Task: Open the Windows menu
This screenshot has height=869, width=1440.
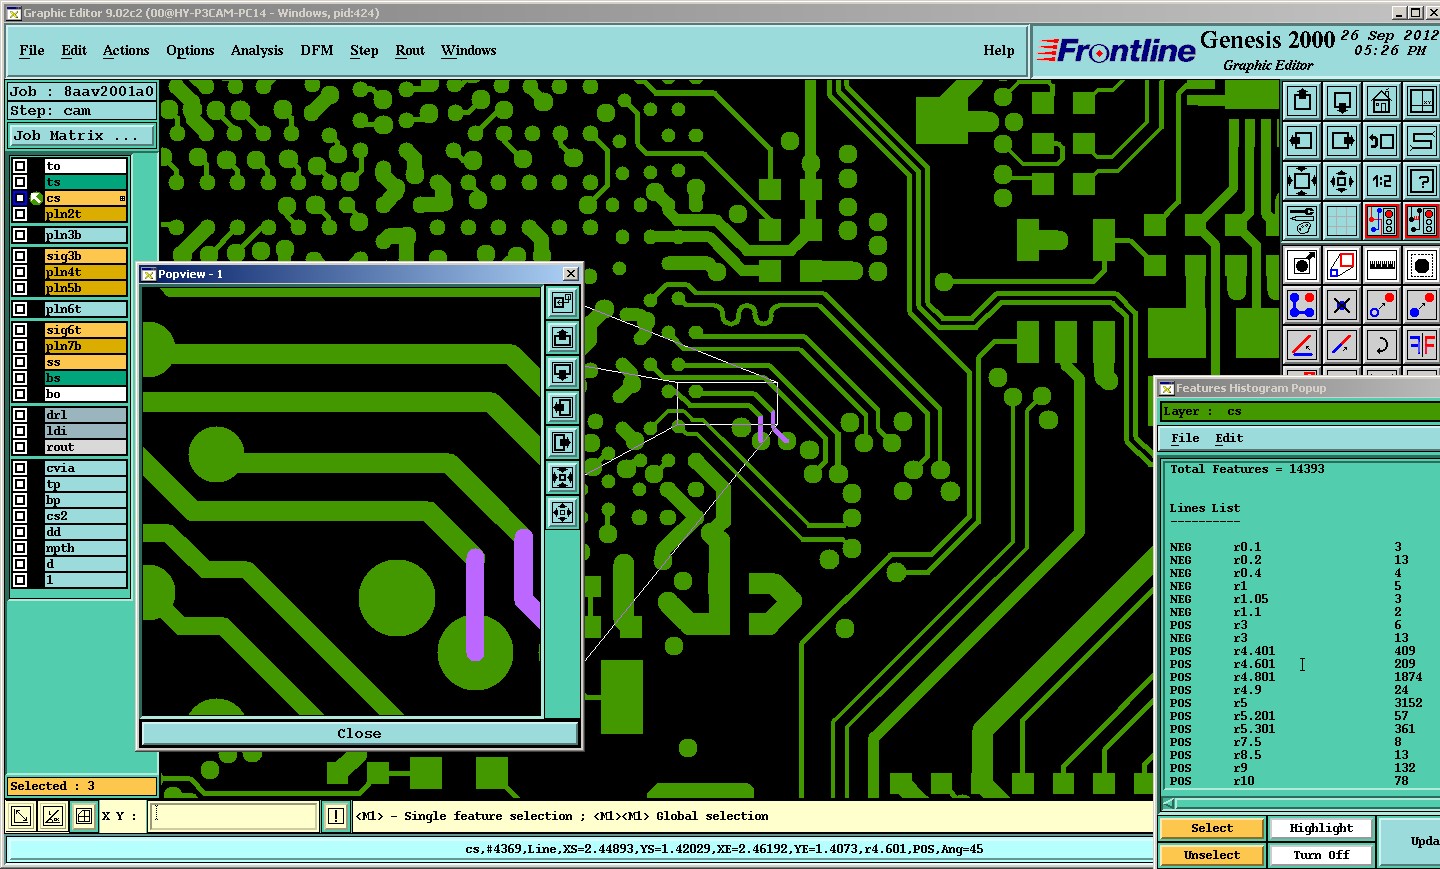Action: pyautogui.click(x=469, y=50)
